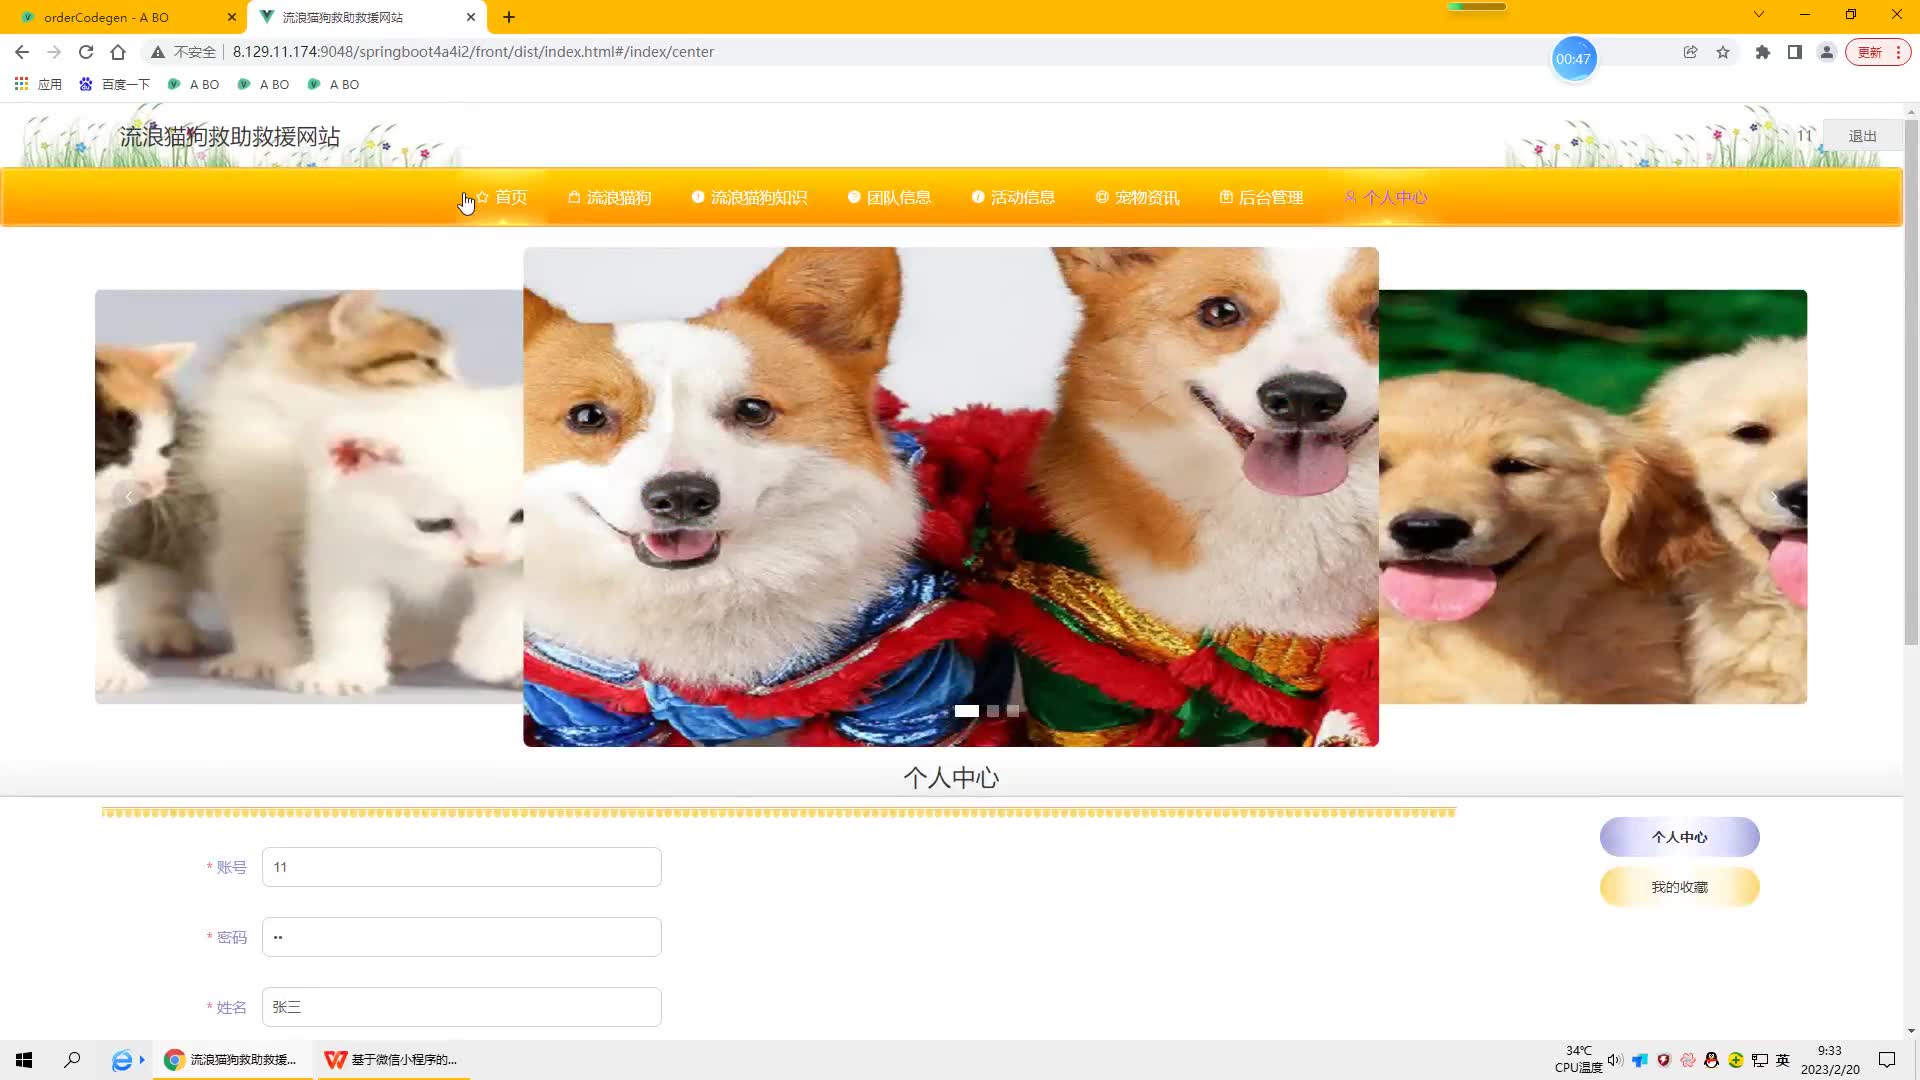The height and width of the screenshot is (1080, 1920).
Task: Open the Windows taskbar search icon
Action: (72, 1060)
